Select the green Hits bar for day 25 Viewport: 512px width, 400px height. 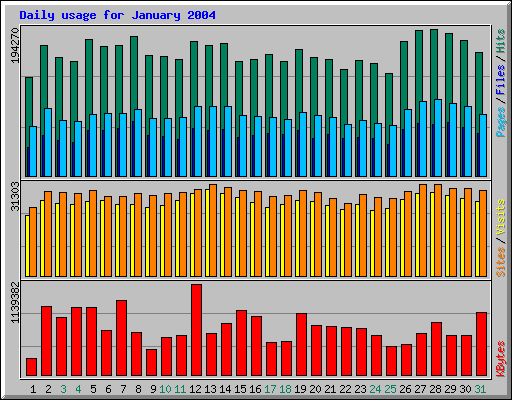[389, 98]
